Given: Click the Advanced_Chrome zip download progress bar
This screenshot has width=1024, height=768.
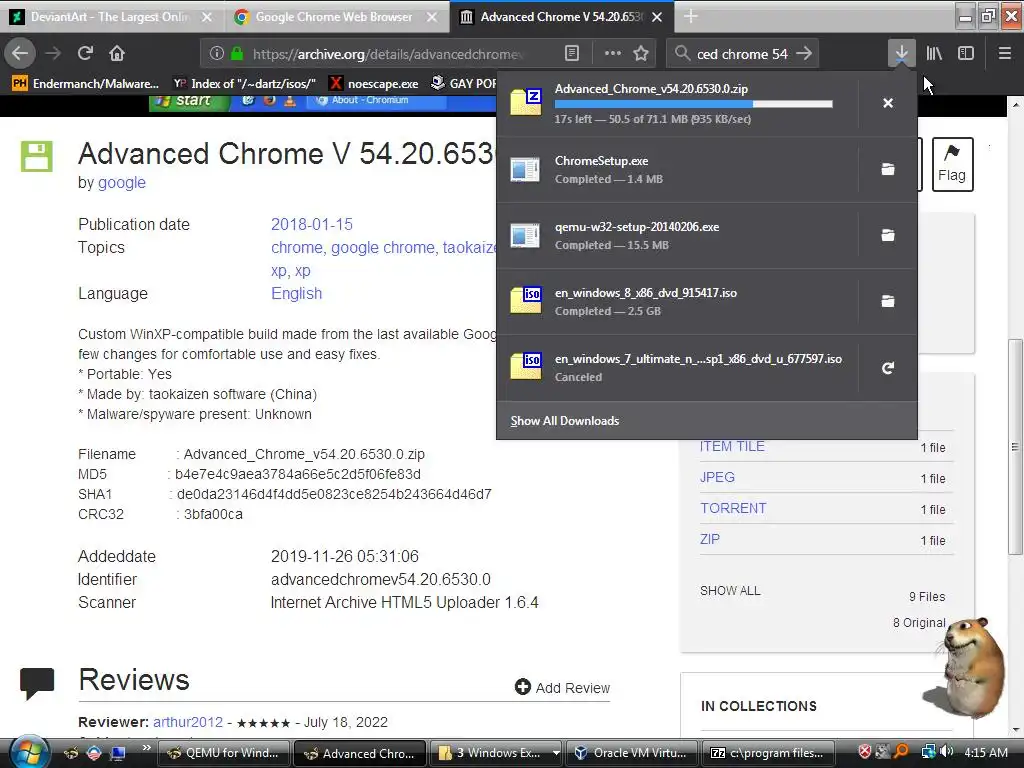Looking at the screenshot, I should coord(694,104).
